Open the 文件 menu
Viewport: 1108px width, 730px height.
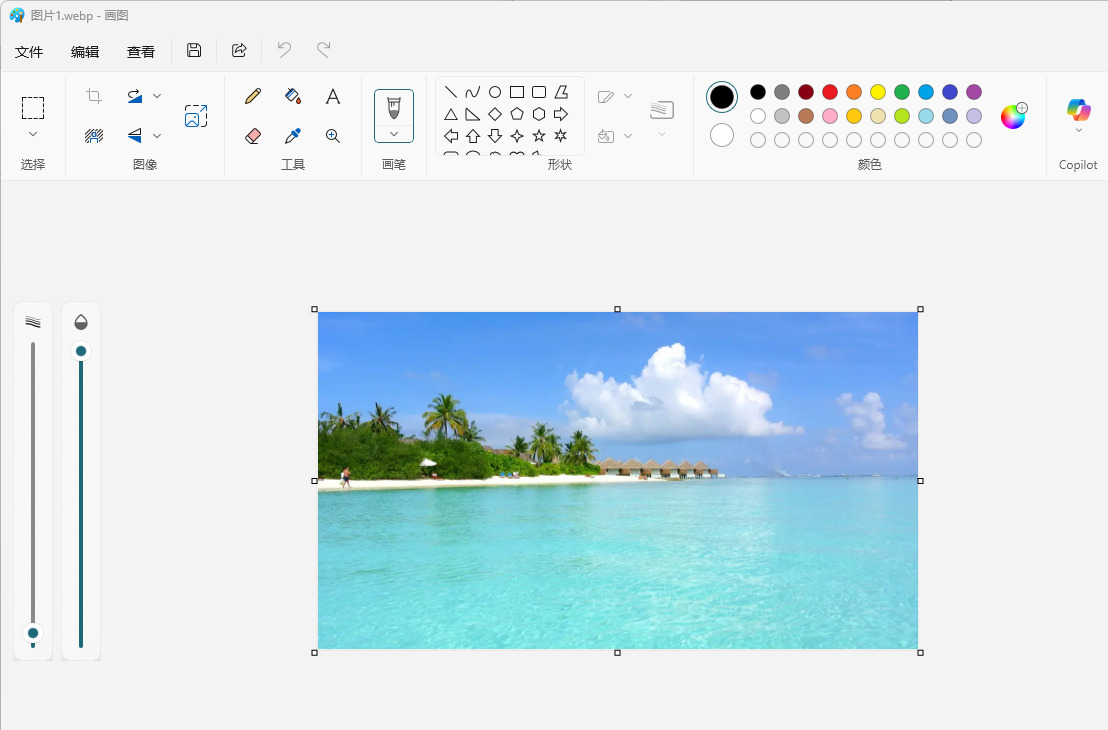pos(29,52)
